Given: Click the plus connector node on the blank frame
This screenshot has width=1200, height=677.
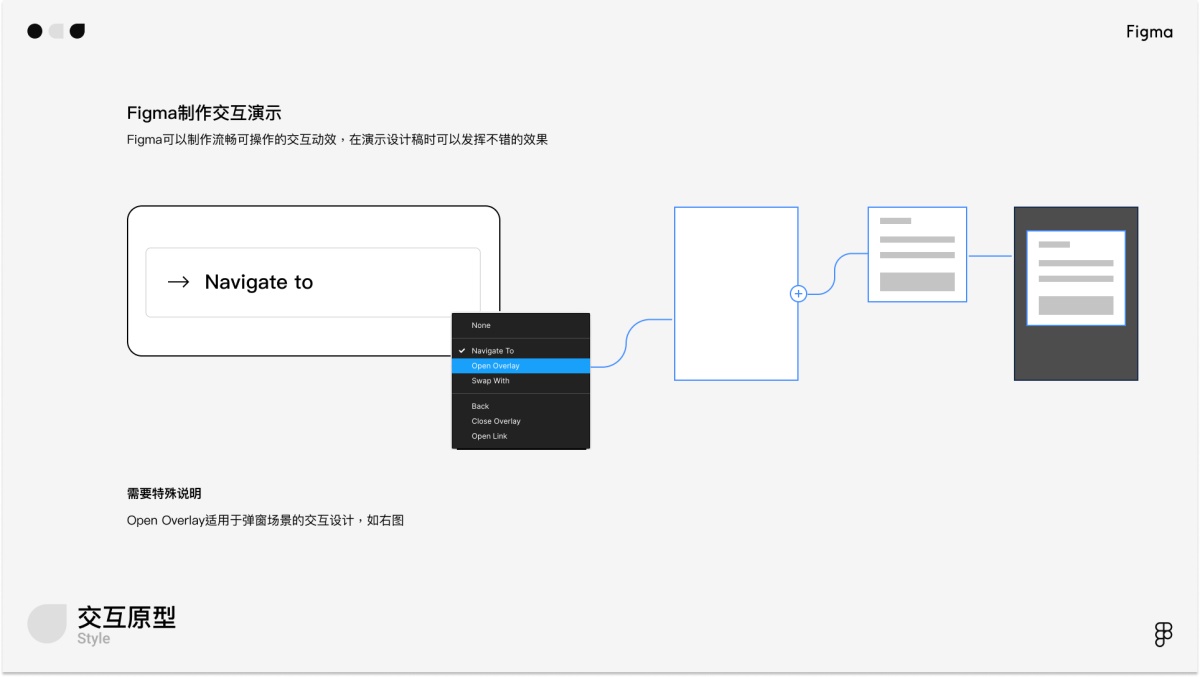Looking at the screenshot, I should [x=798, y=294].
